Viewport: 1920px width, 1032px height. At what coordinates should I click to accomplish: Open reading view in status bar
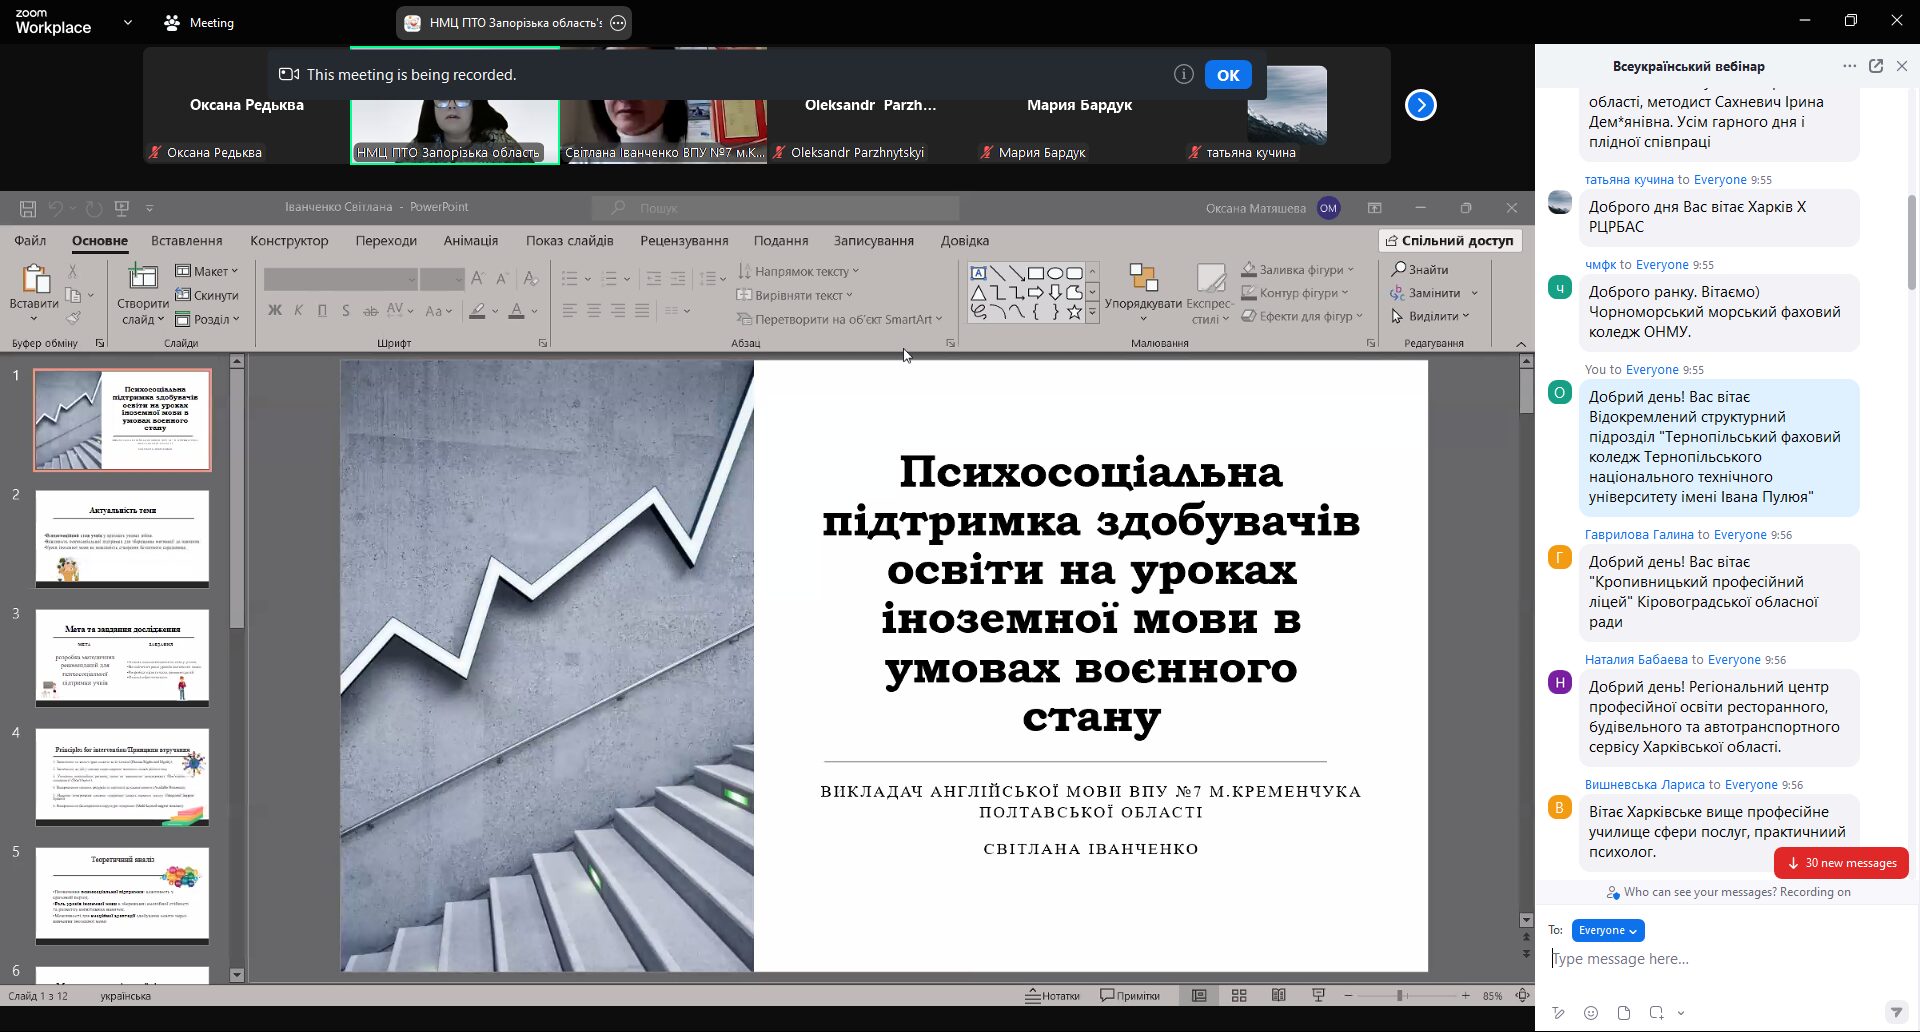point(1278,996)
